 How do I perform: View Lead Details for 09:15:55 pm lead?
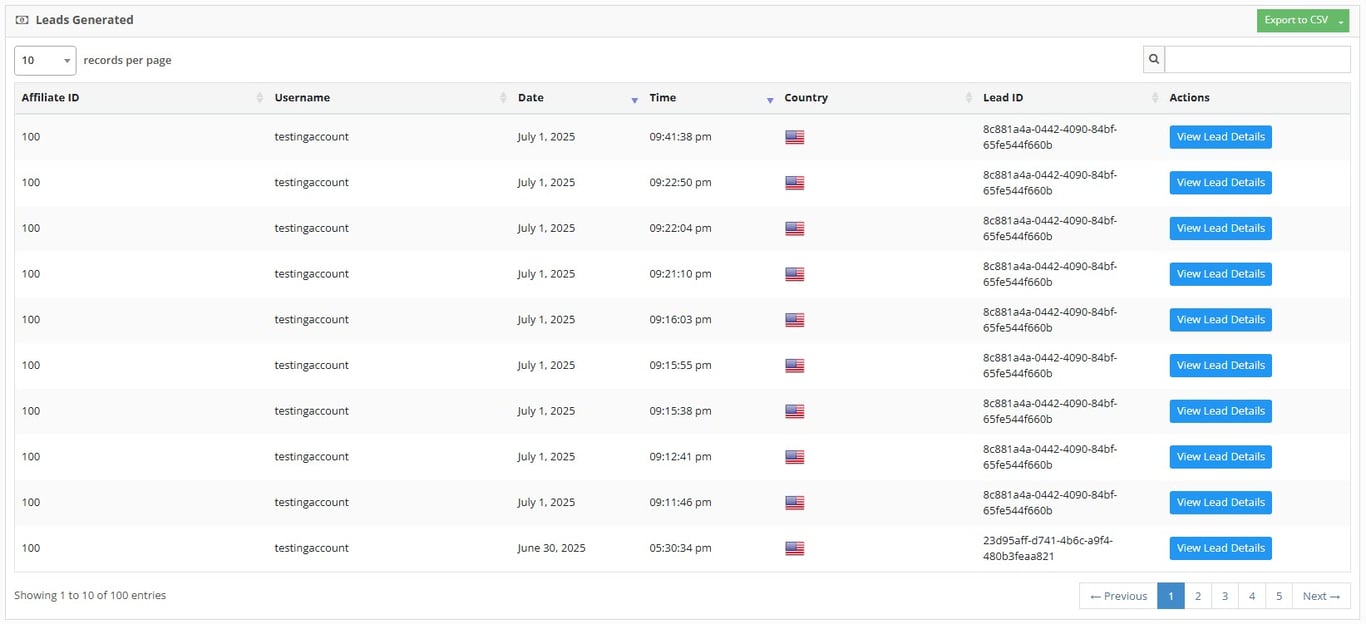click(1220, 365)
